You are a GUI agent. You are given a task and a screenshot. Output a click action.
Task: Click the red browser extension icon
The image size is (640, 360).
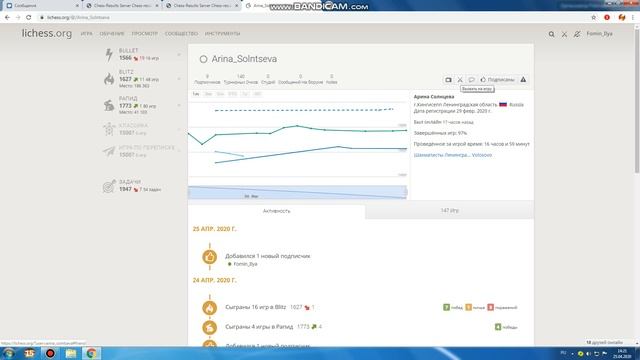607,18
